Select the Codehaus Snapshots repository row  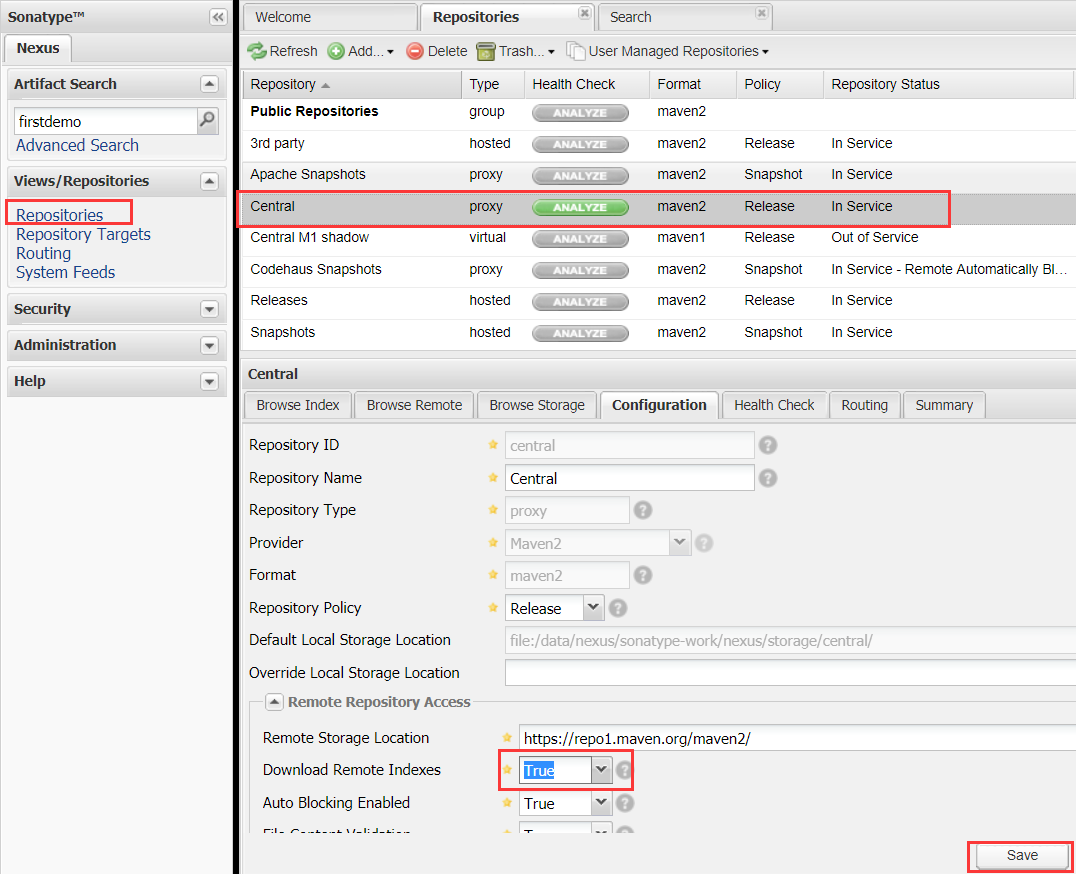pos(659,270)
